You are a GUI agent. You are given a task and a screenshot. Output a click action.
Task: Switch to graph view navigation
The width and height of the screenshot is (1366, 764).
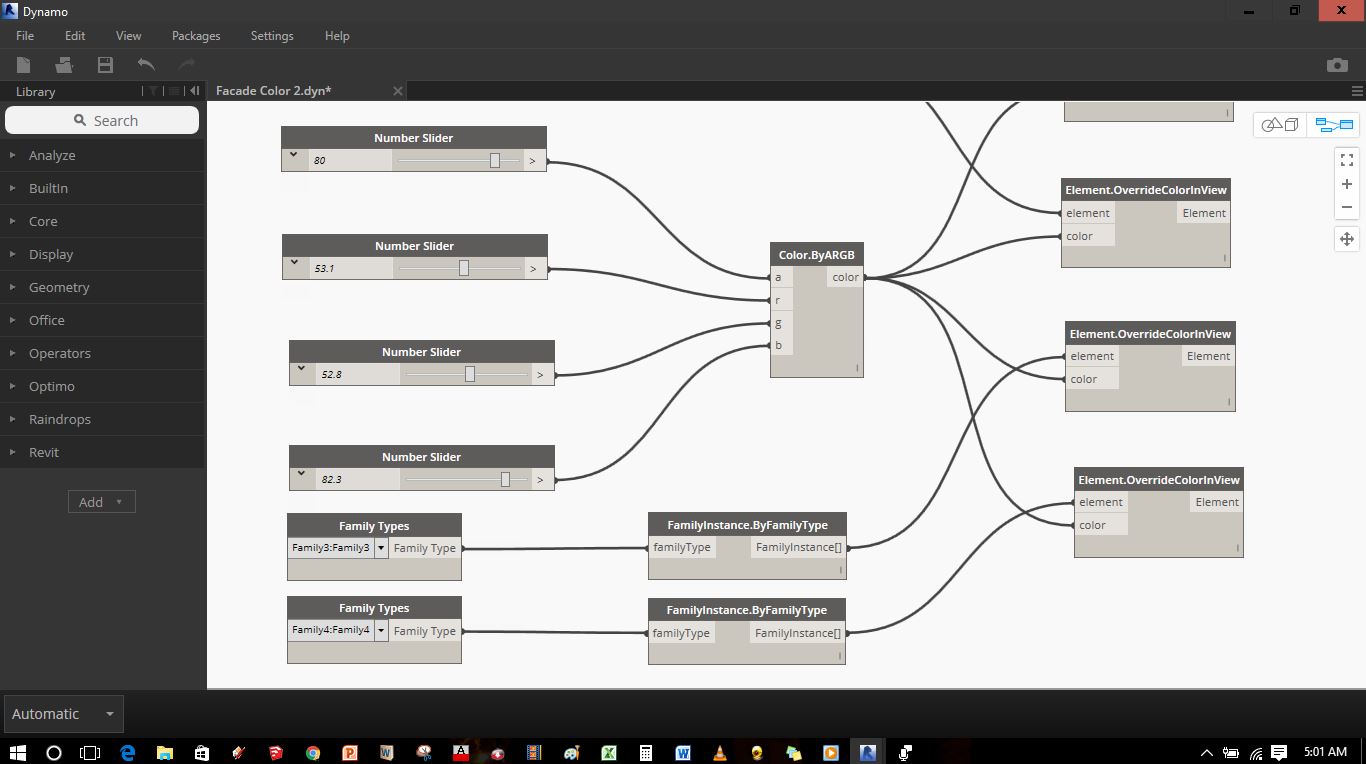[x=1334, y=125]
